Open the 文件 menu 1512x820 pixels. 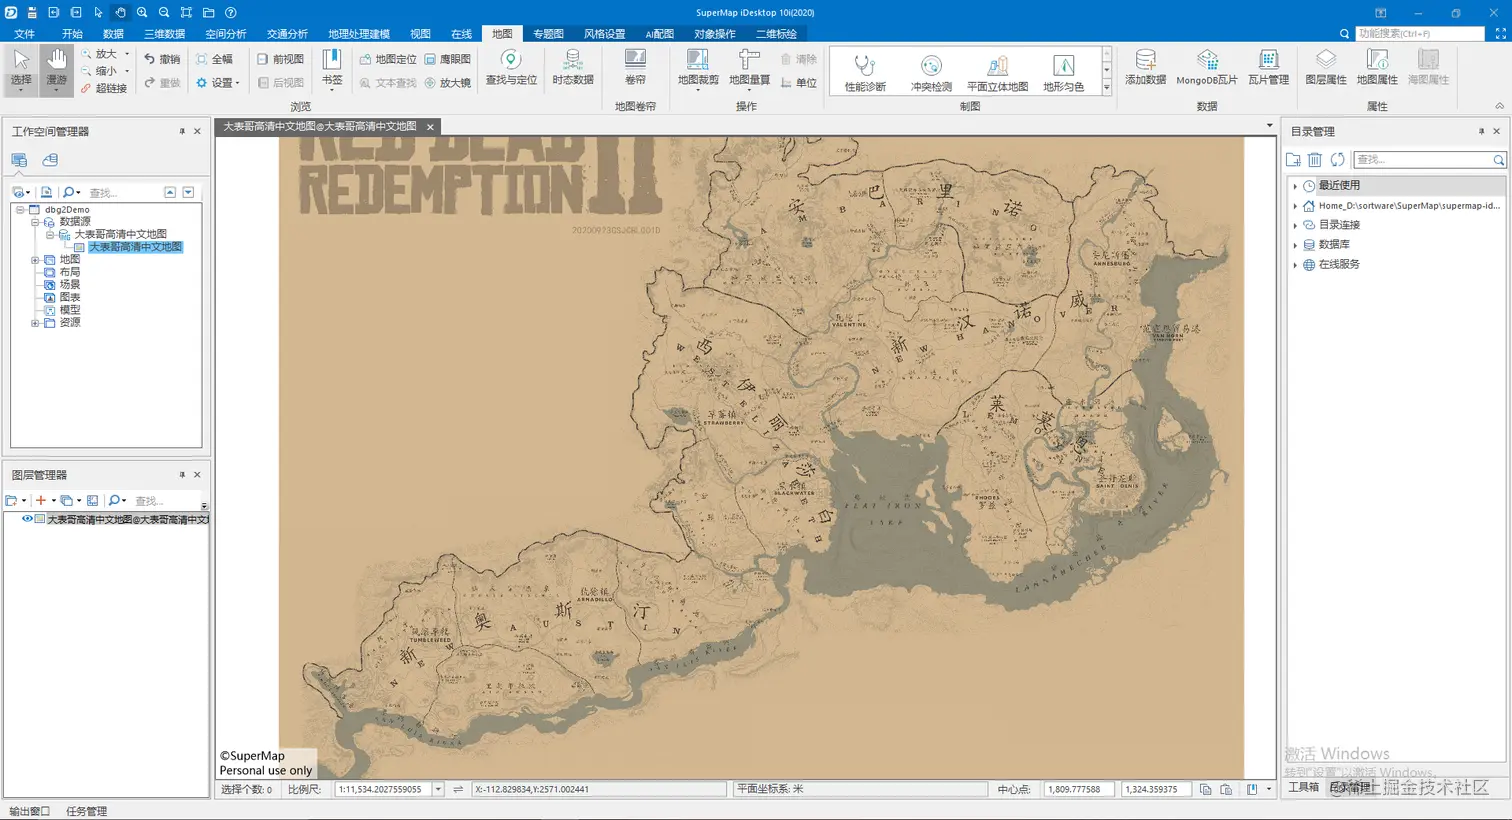[25, 34]
